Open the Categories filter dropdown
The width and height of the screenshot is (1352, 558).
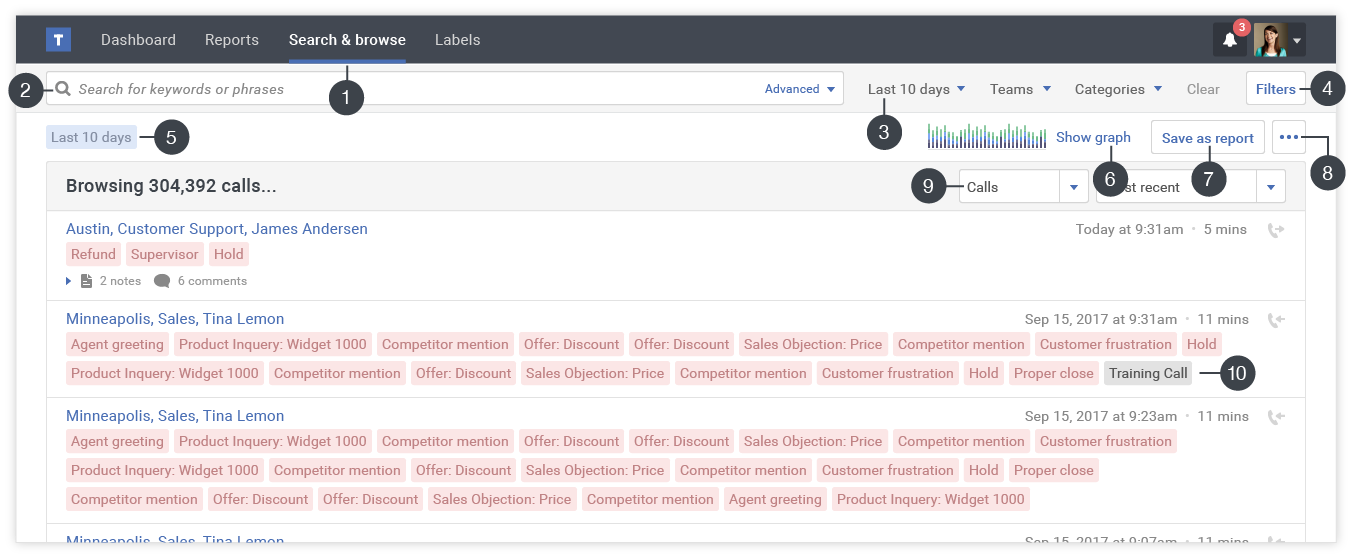click(1117, 89)
